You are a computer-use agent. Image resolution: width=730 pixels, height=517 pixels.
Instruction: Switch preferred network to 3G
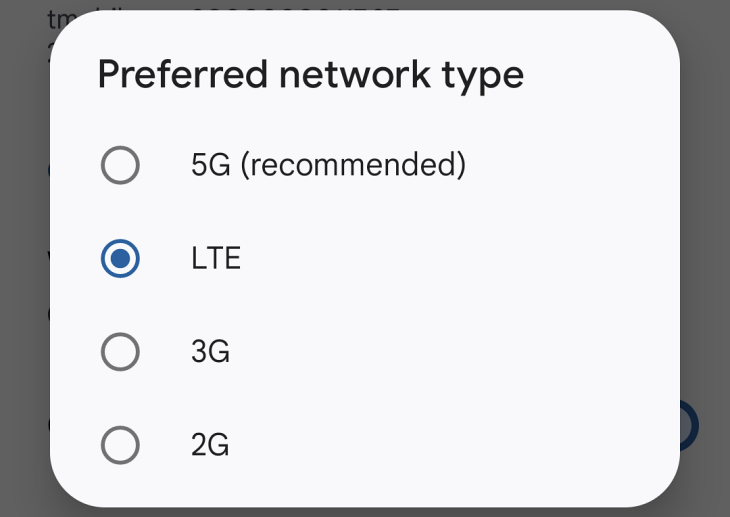point(120,351)
